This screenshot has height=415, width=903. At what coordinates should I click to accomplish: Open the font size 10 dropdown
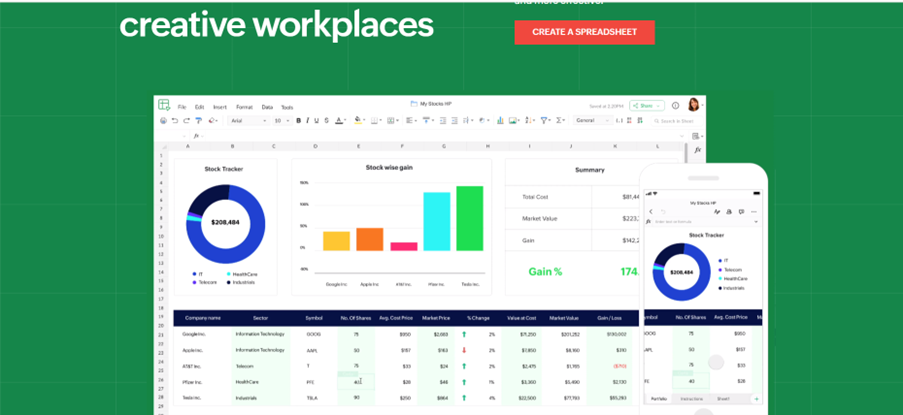click(x=283, y=120)
